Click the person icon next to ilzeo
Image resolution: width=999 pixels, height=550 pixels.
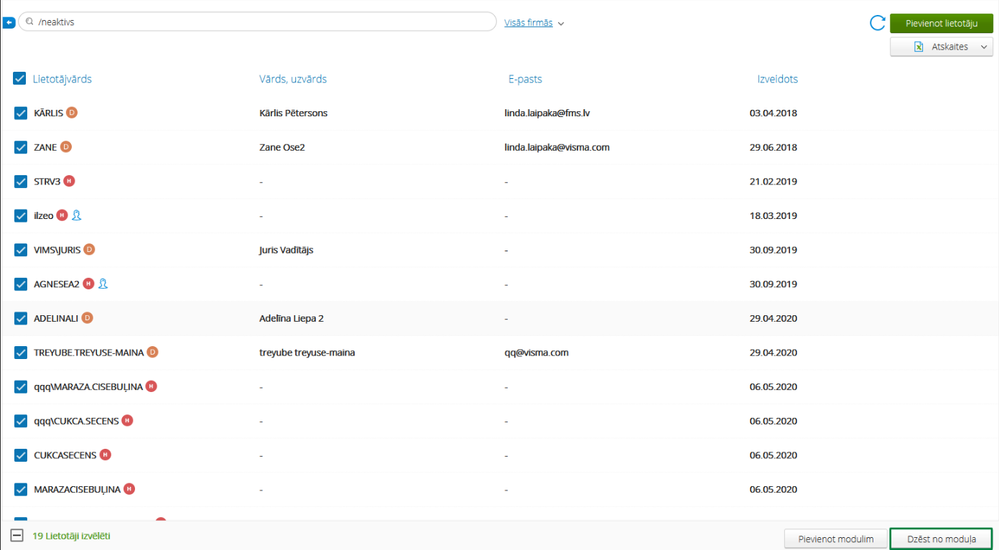[x=76, y=215]
